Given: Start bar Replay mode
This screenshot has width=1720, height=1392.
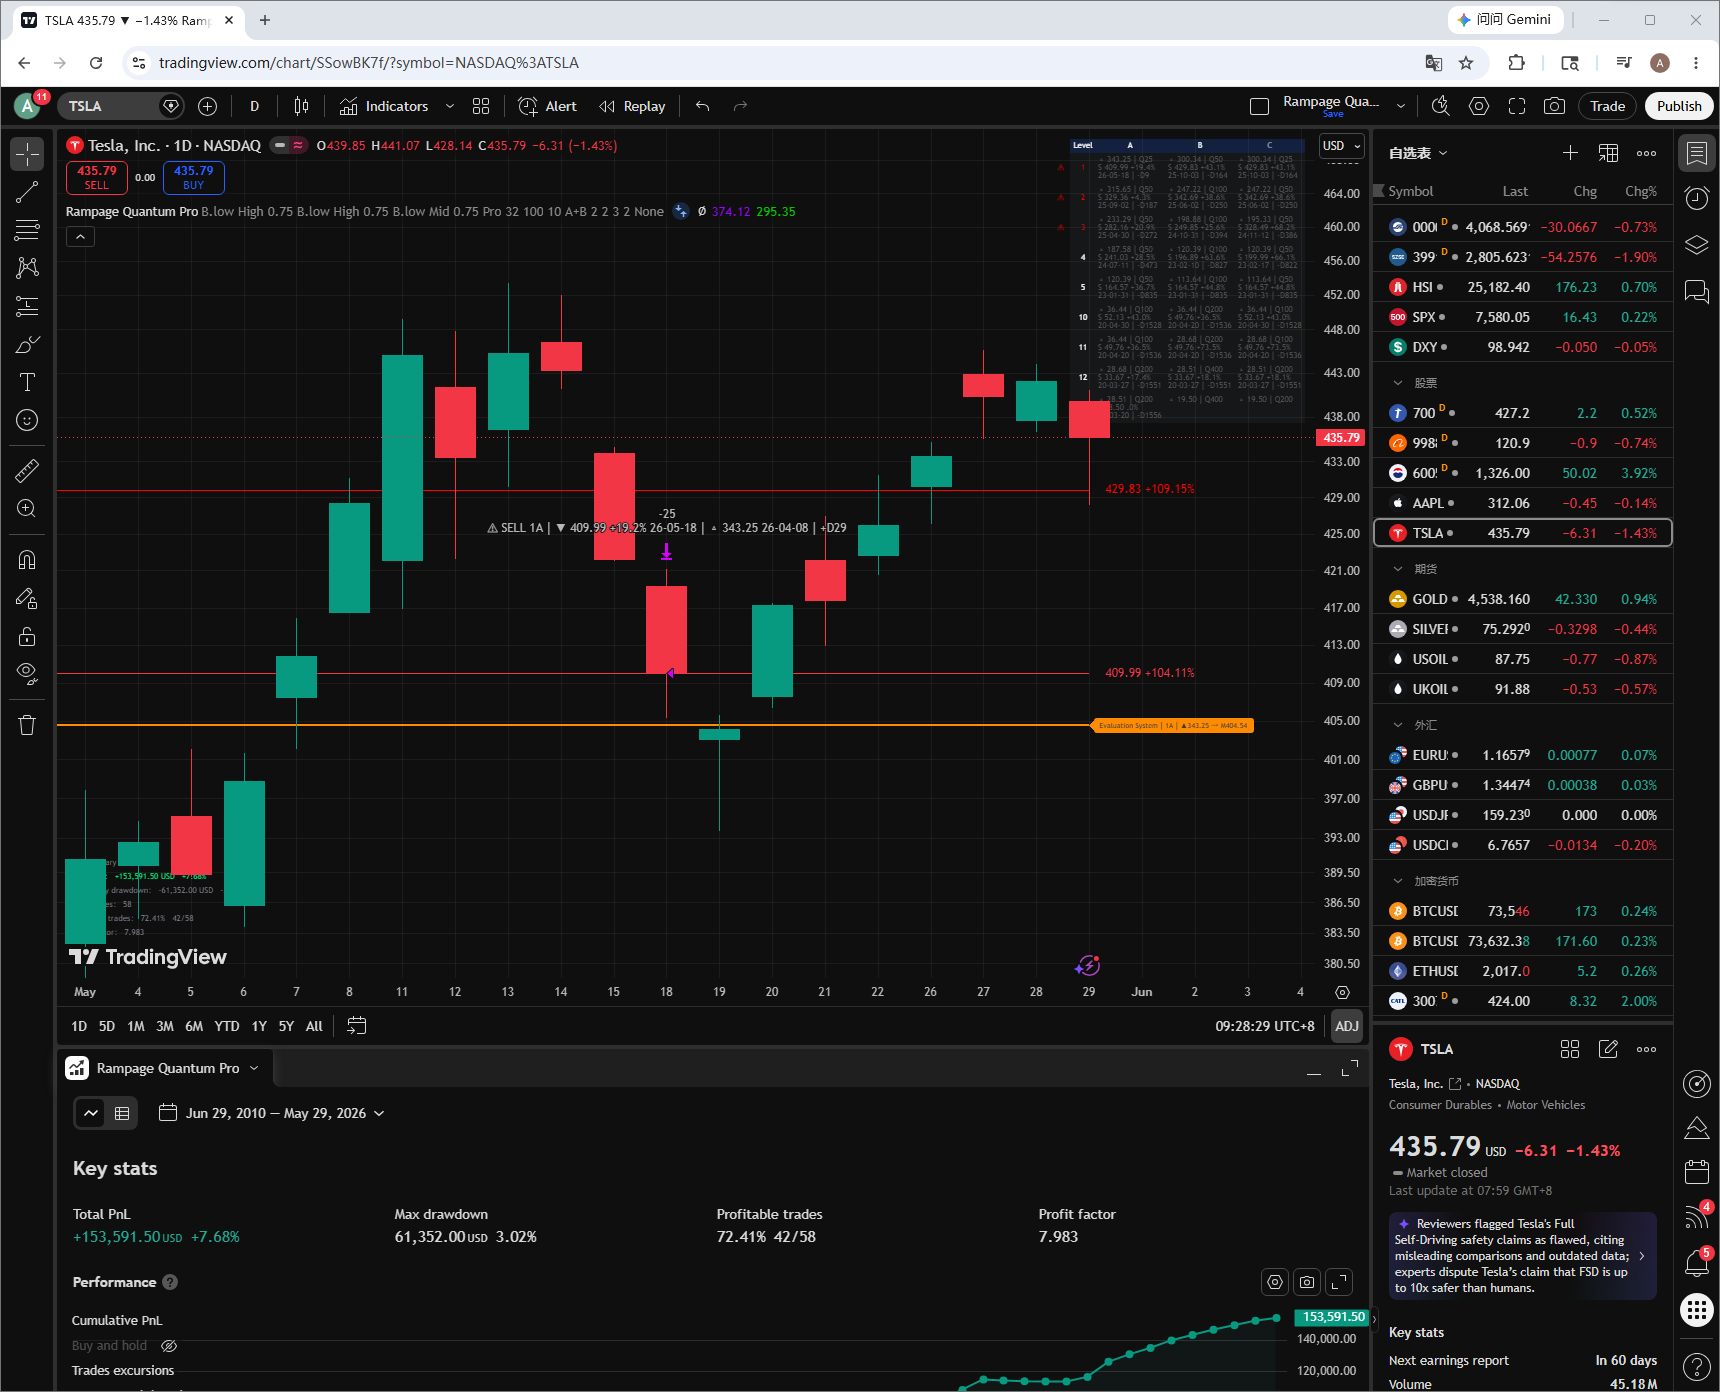Looking at the screenshot, I should (632, 106).
